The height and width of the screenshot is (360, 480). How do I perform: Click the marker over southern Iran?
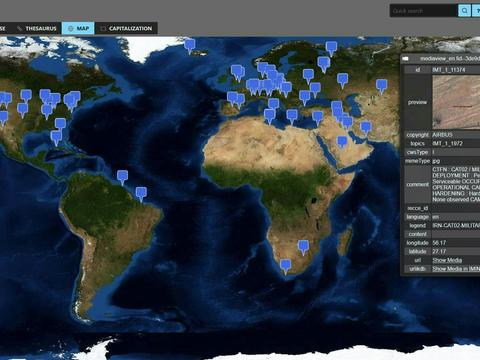(x=366, y=128)
